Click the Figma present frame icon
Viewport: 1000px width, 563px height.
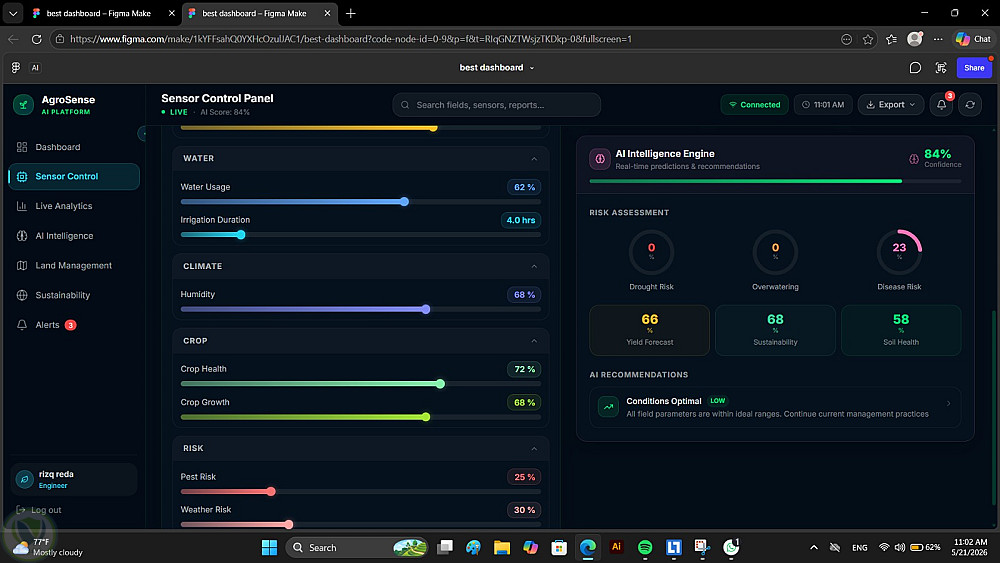pyautogui.click(x=941, y=68)
